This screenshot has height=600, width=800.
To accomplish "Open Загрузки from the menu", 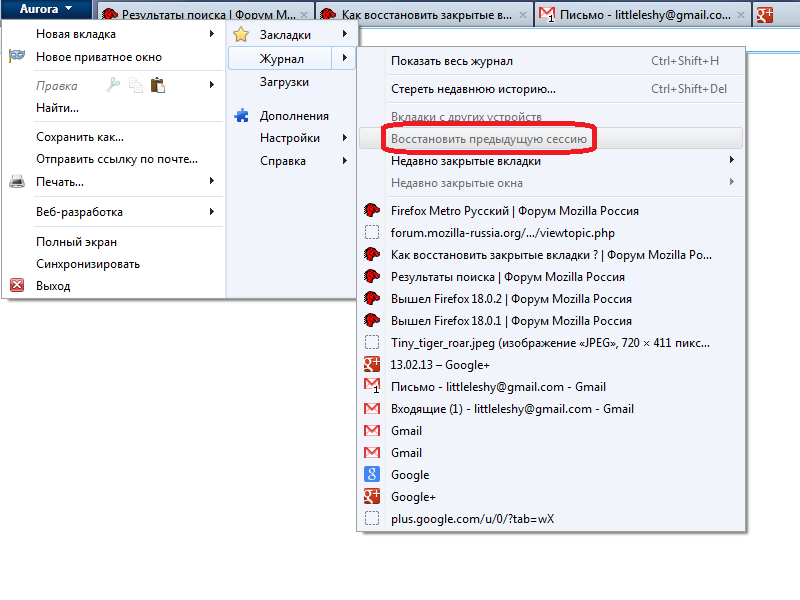I will click(284, 82).
